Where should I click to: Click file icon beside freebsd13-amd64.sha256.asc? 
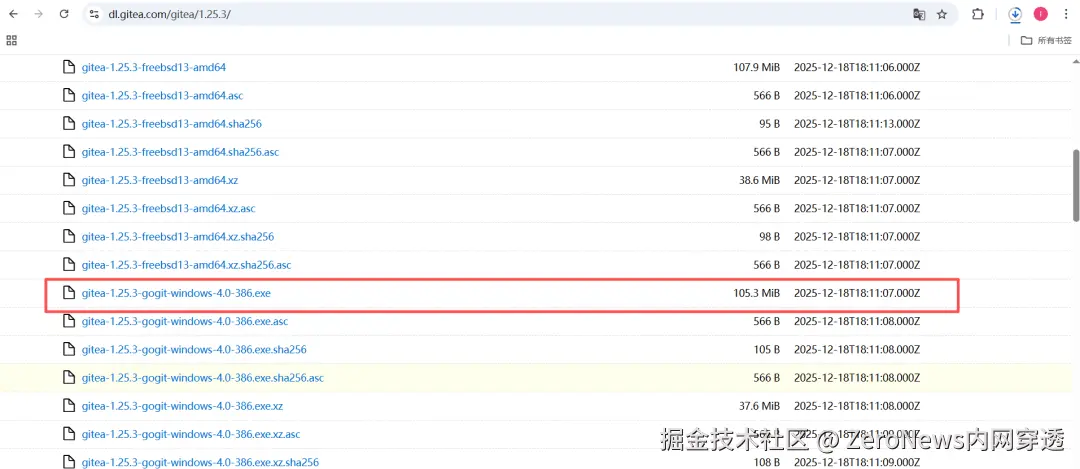pos(68,152)
